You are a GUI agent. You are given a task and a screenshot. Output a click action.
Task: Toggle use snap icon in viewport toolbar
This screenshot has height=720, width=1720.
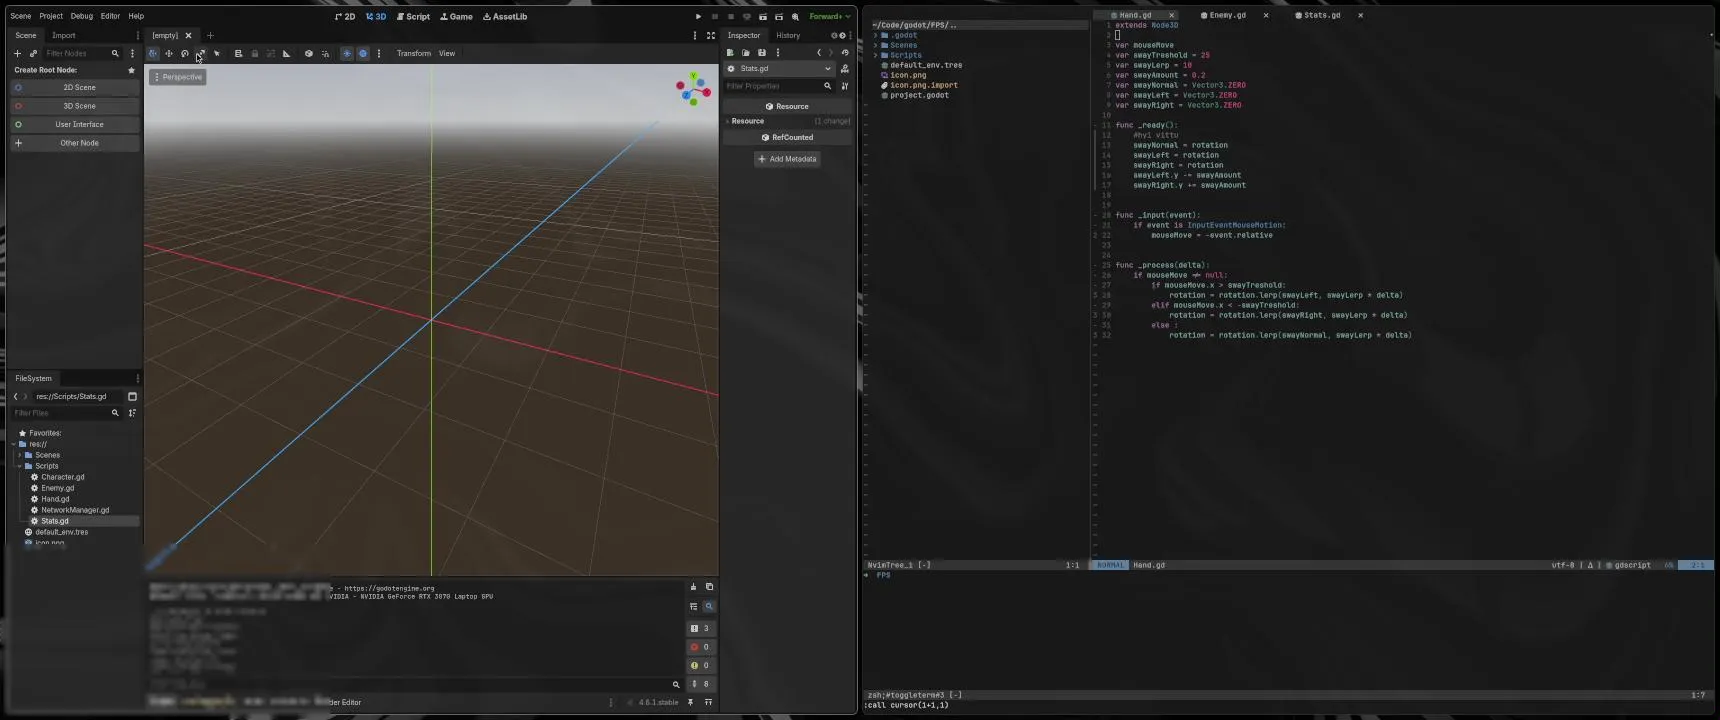coord(325,53)
